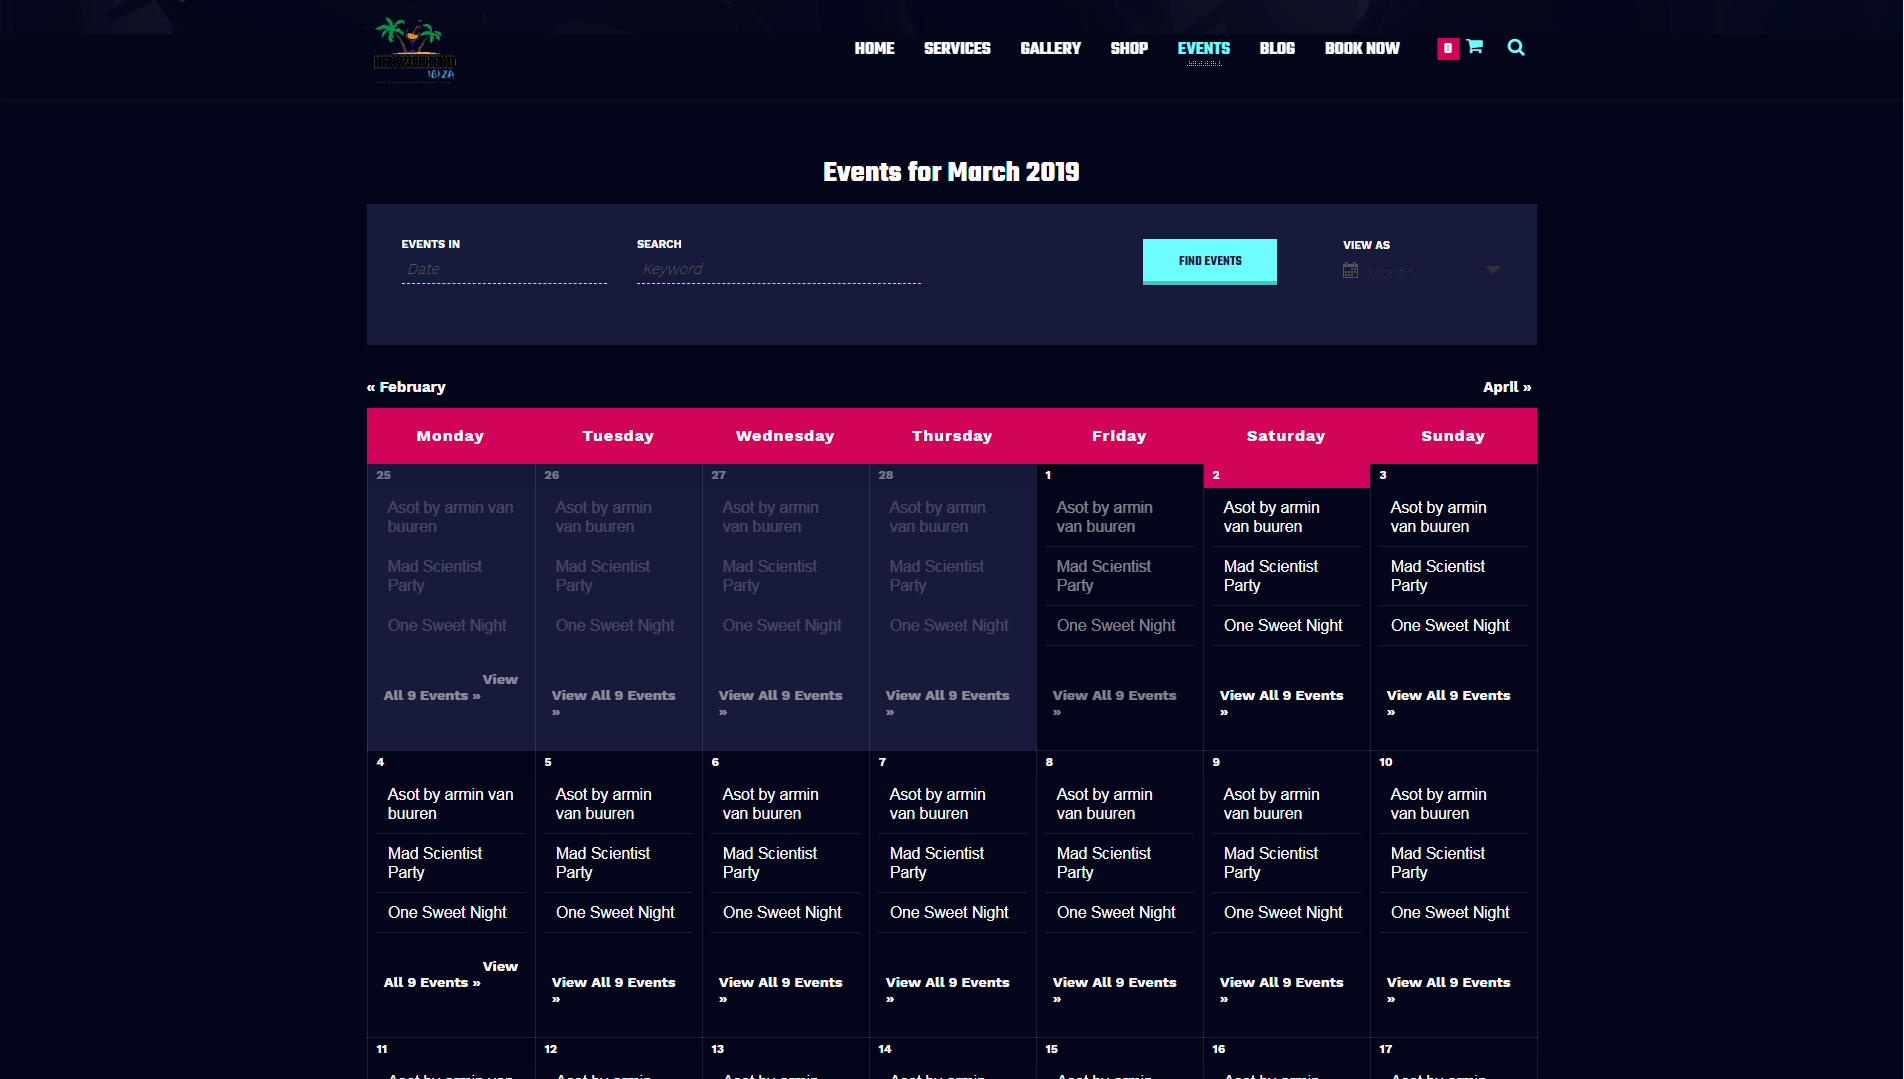Go to next month April
The image size is (1904, 1079).
click(1507, 387)
